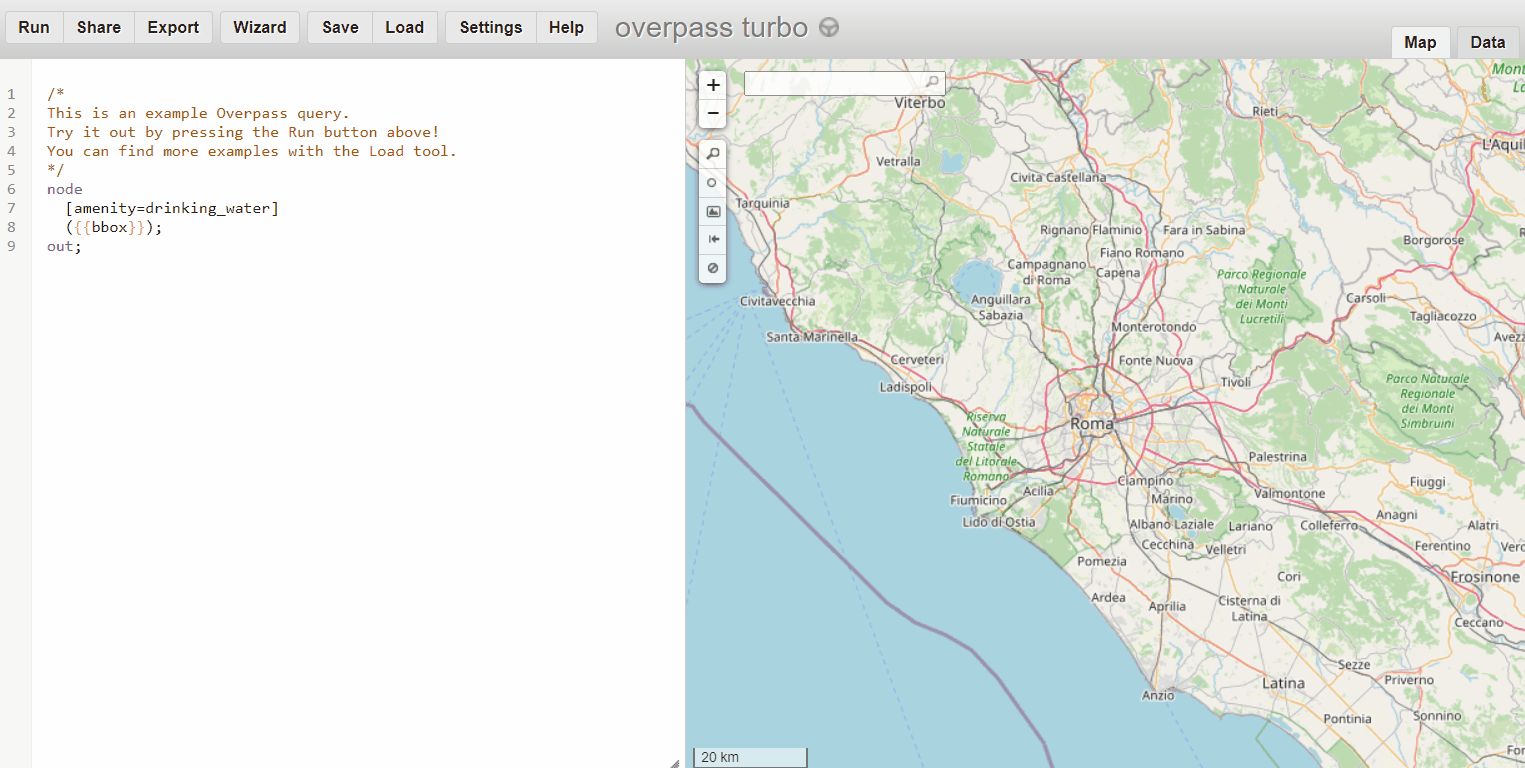Launch the query Wizard
Screen dimensions: 1525x768
point(260,27)
